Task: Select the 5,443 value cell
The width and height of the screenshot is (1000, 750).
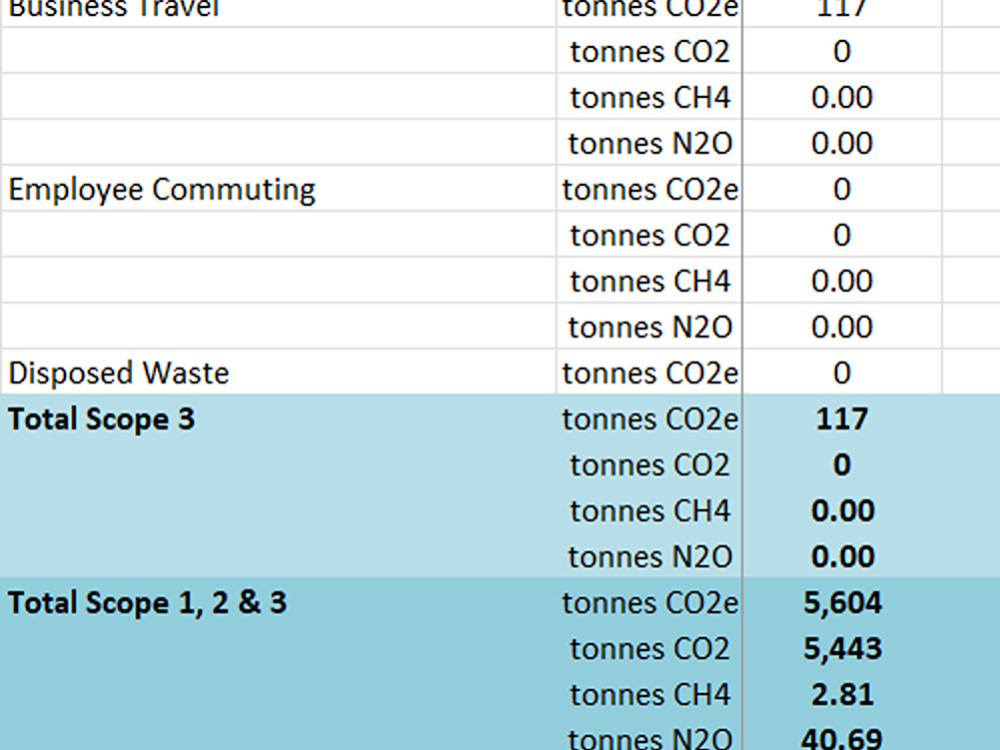Action: pos(842,648)
